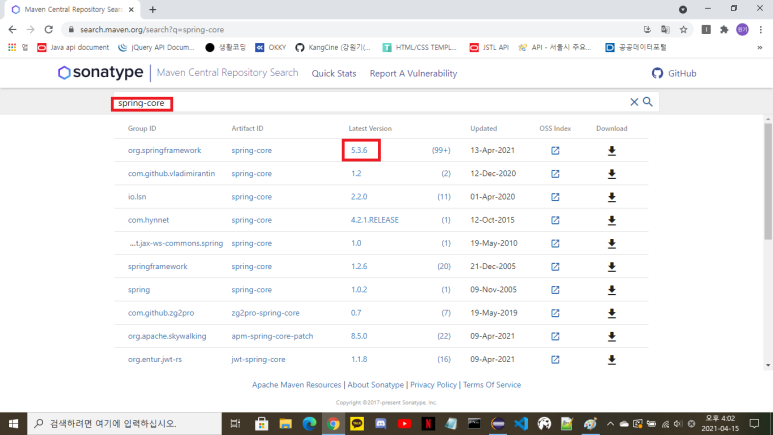Open Terms Of Service footer link
The width and height of the screenshot is (773, 435).
492,385
